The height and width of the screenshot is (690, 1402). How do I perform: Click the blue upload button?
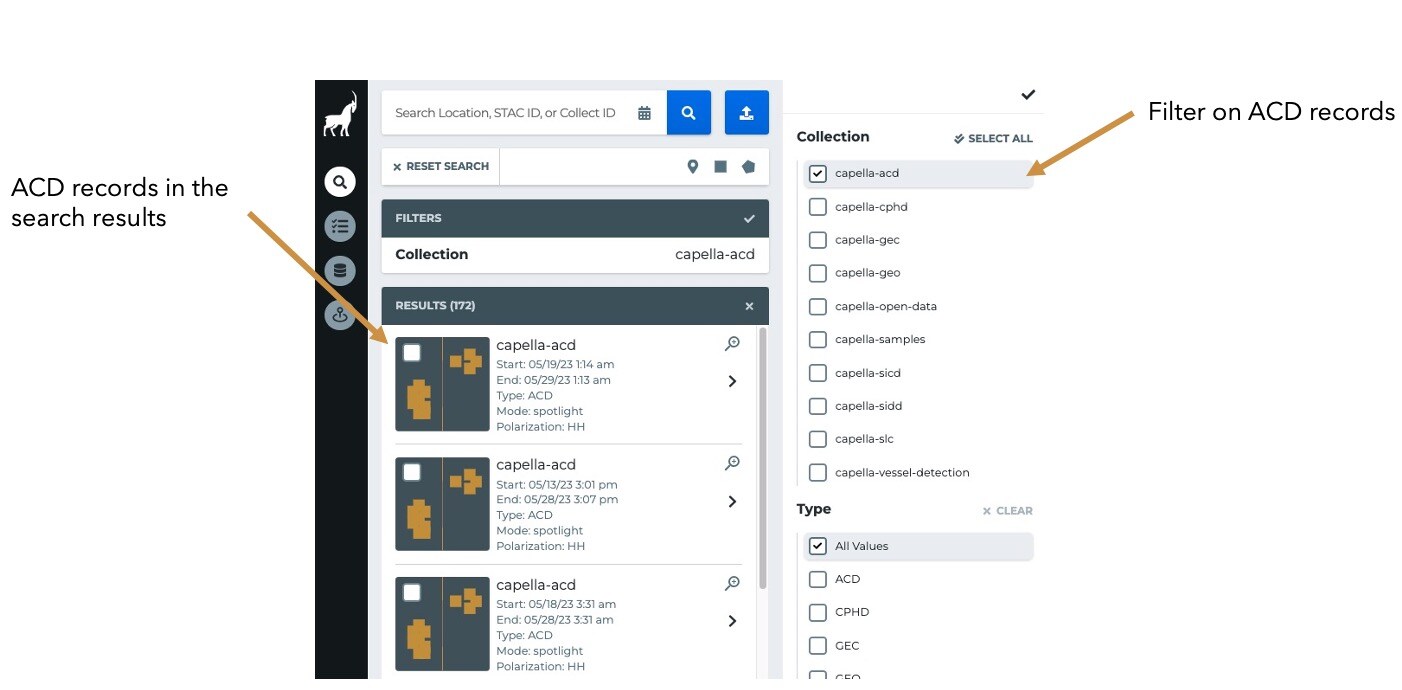[x=747, y=113]
